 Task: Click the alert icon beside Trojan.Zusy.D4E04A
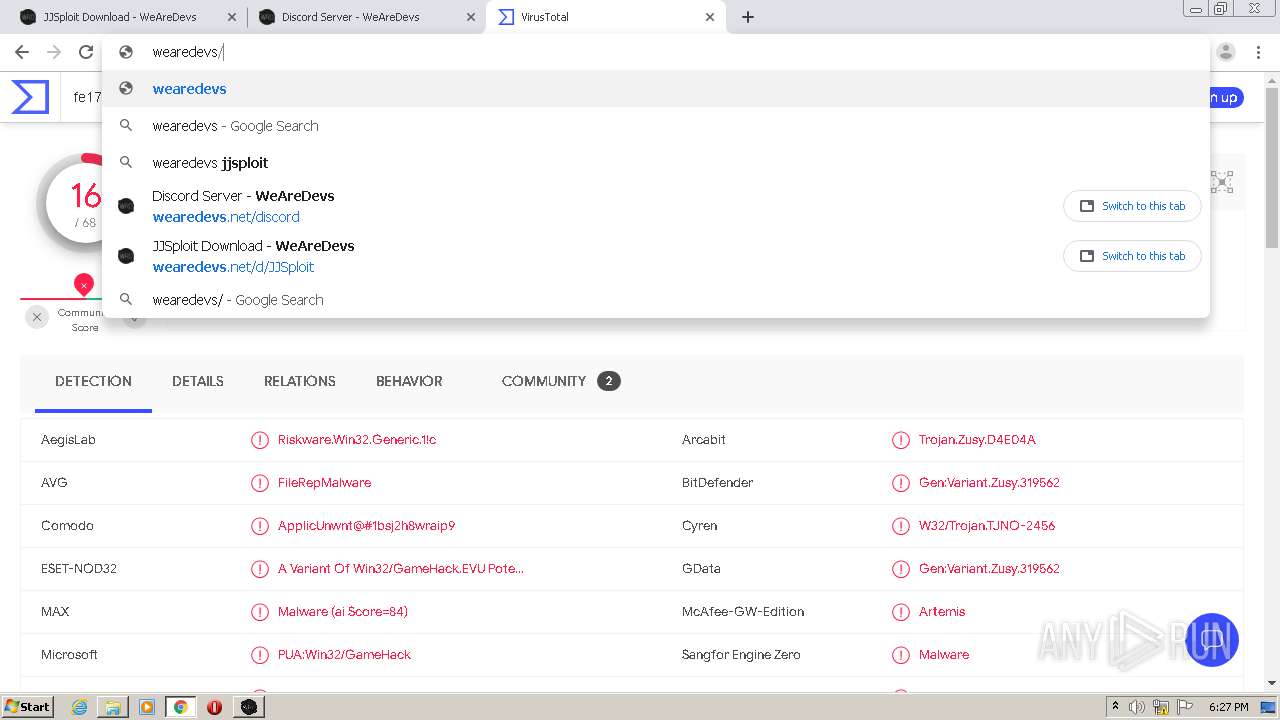click(901, 440)
